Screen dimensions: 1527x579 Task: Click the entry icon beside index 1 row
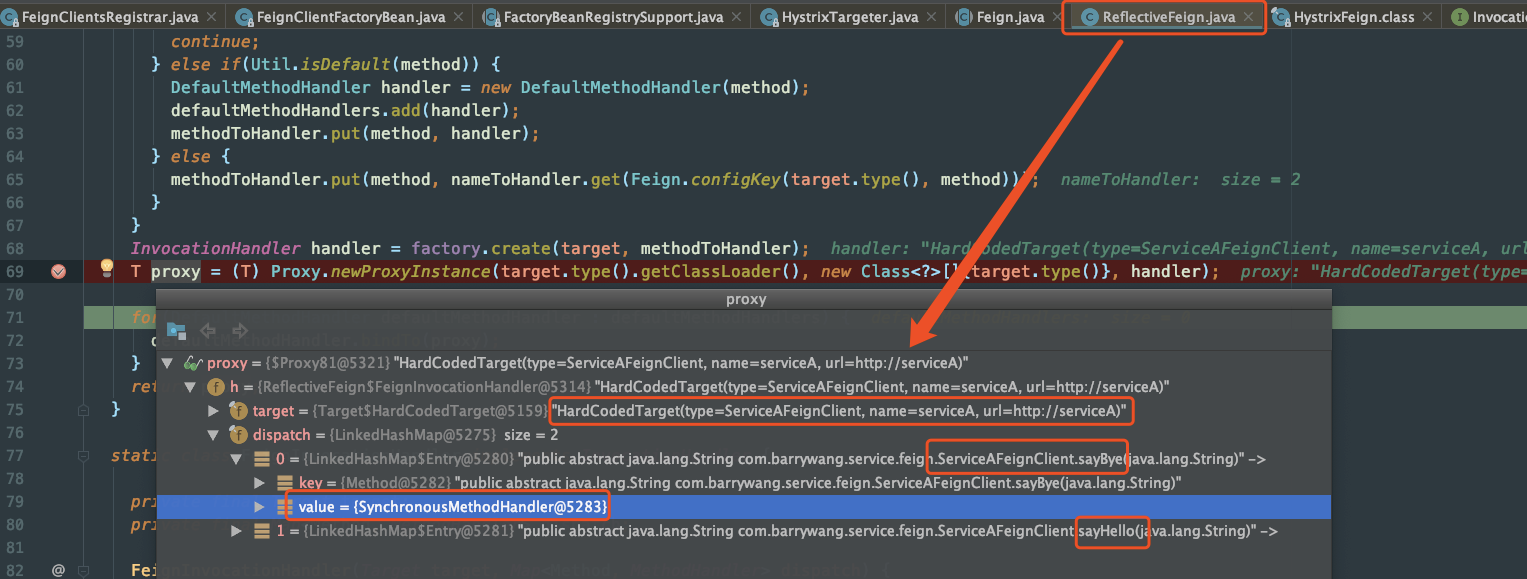coord(260,531)
